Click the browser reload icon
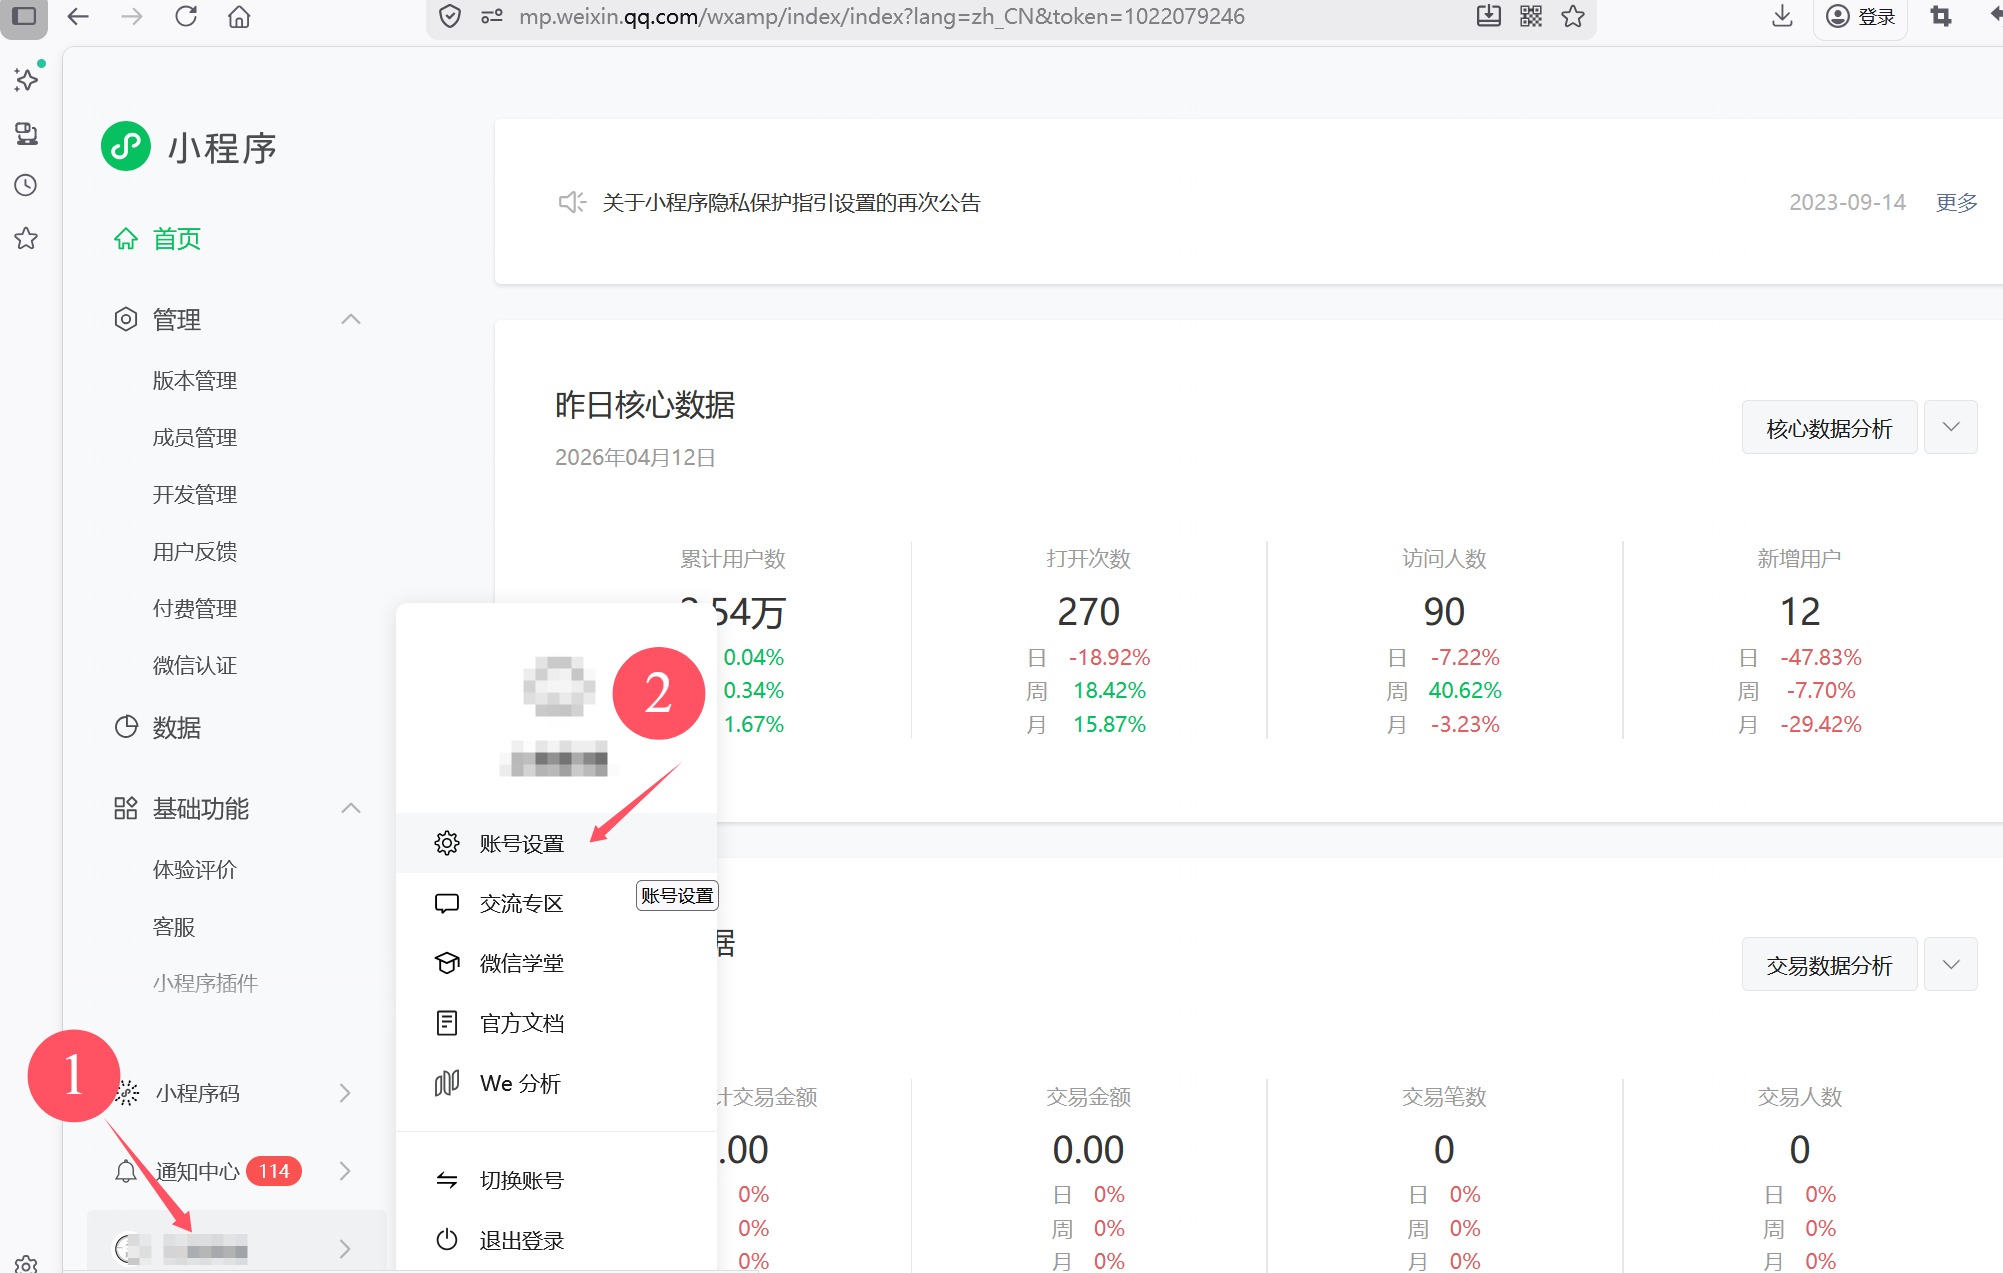Screen dimensions: 2003x1273 click(x=186, y=16)
